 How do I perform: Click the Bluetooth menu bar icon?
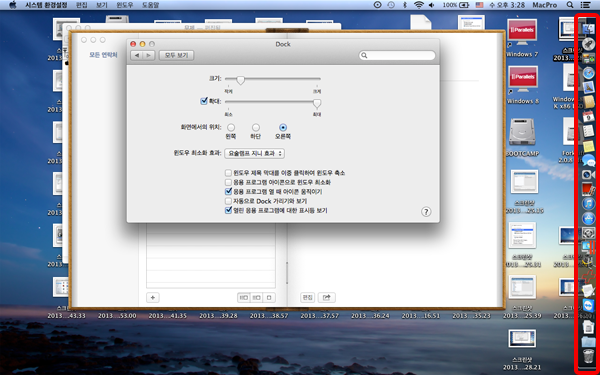pyautogui.click(x=405, y=5)
